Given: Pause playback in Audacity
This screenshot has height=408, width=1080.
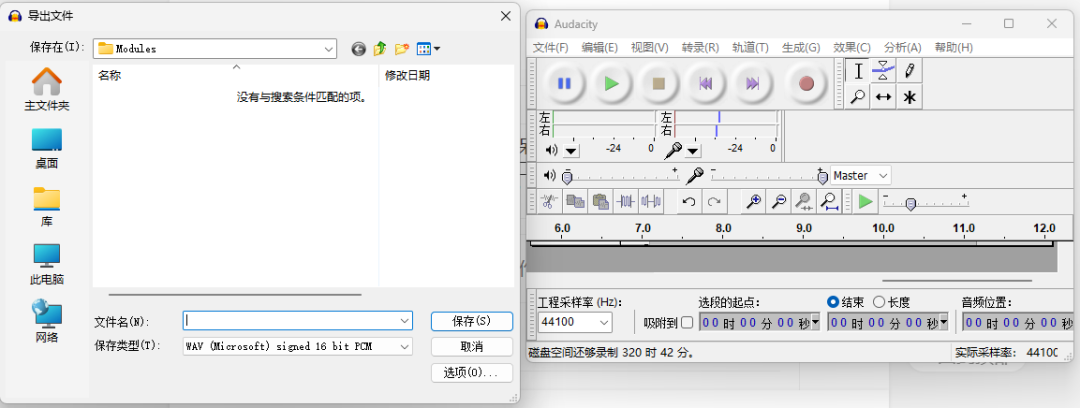Looking at the screenshot, I should (x=564, y=83).
